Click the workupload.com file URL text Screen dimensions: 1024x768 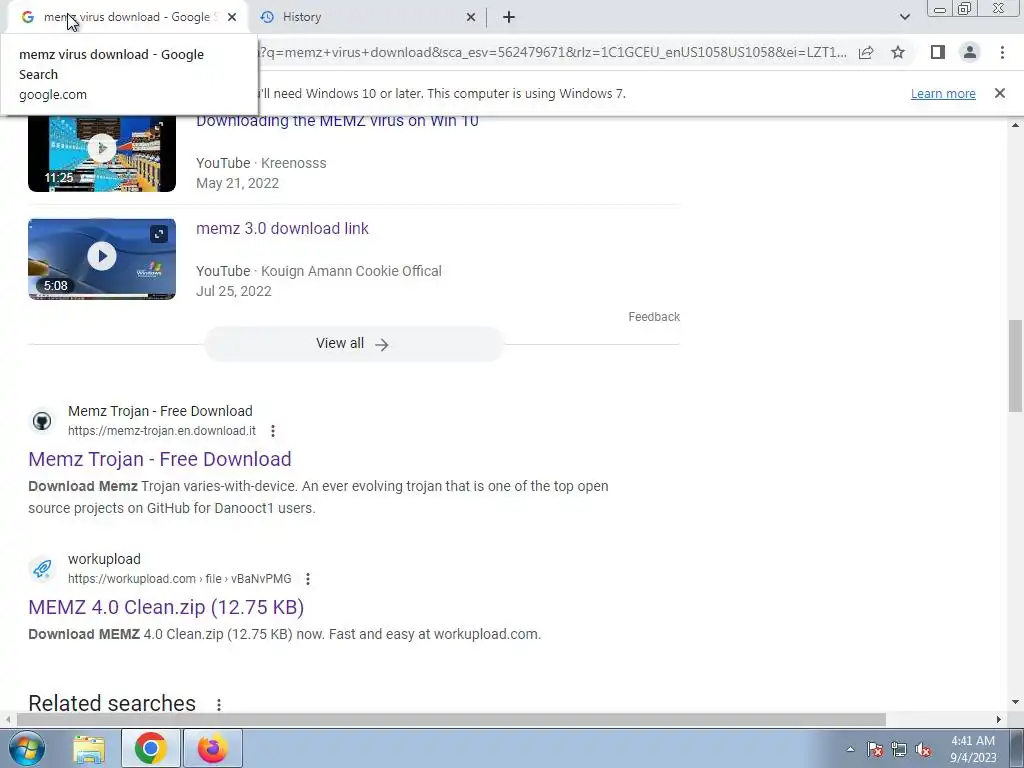click(180, 579)
